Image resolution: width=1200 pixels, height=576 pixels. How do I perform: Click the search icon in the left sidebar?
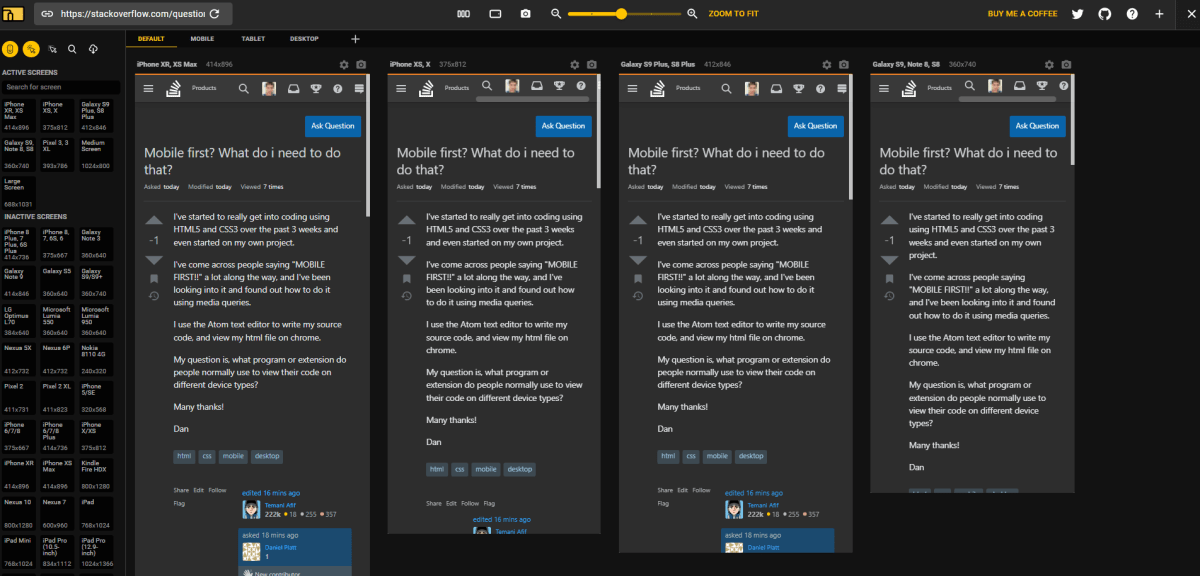tap(71, 48)
